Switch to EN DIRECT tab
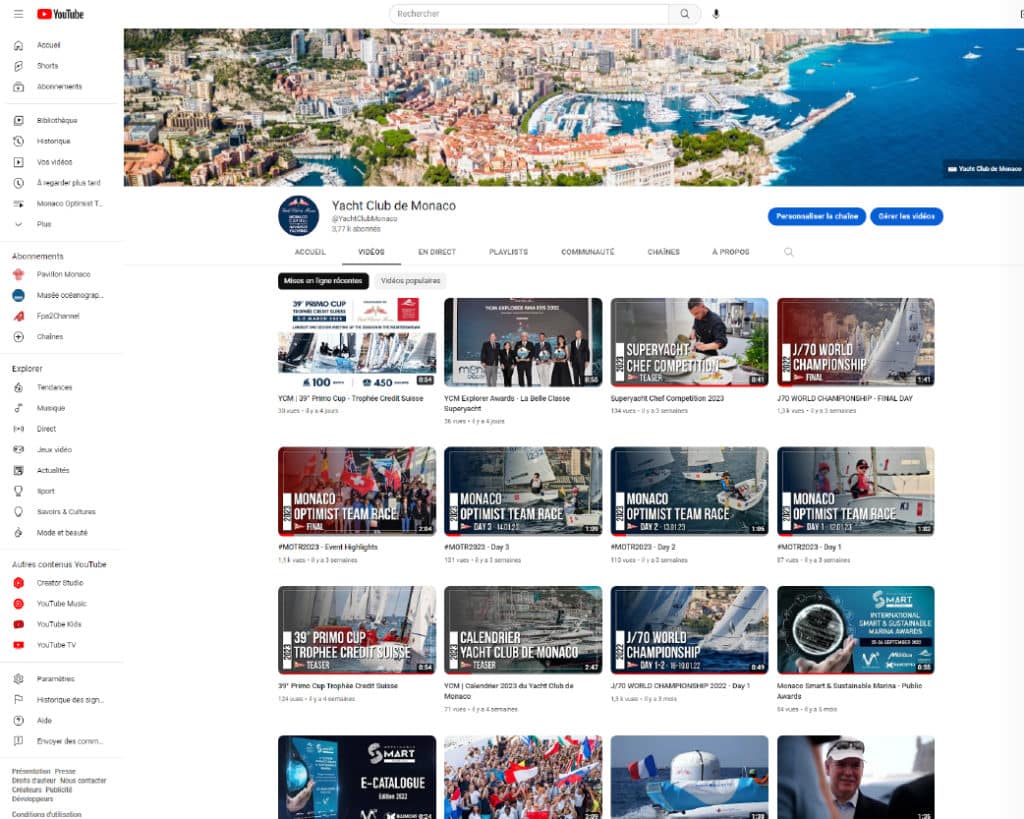Screen dimensions: 1024x819 pyautogui.click(x=437, y=252)
